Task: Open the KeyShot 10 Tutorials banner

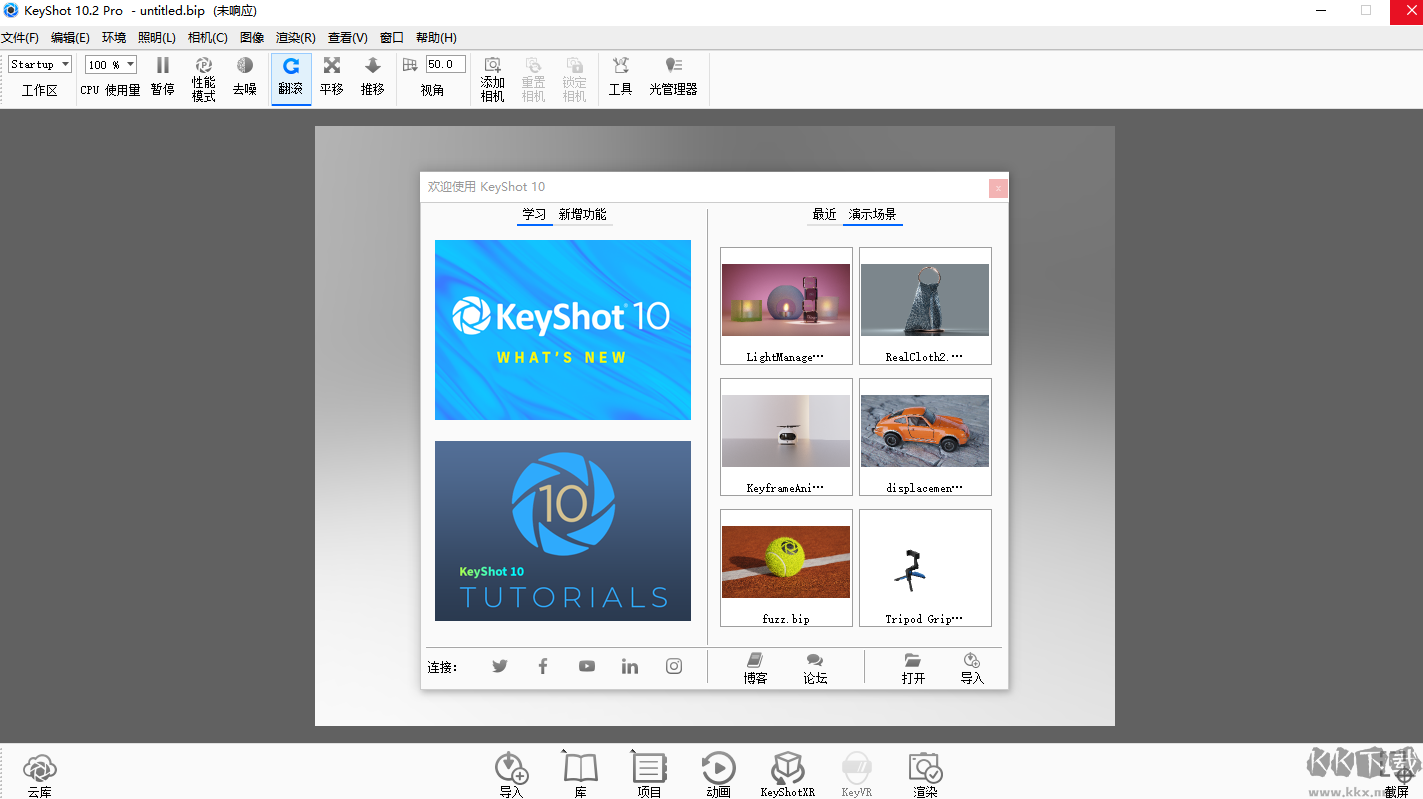Action: click(563, 531)
